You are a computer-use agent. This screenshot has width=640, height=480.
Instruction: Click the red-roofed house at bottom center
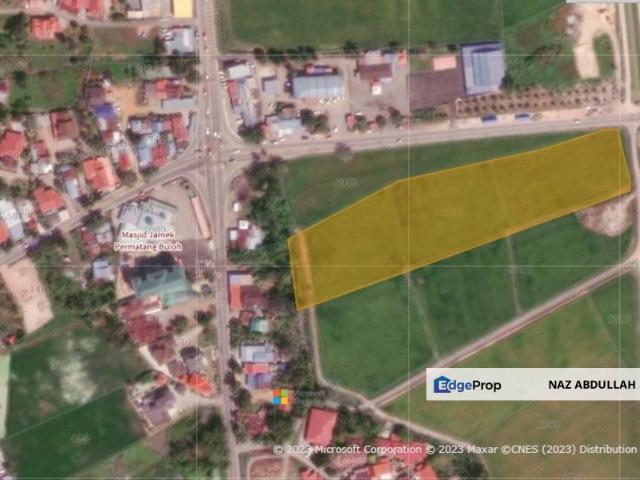tap(320, 427)
